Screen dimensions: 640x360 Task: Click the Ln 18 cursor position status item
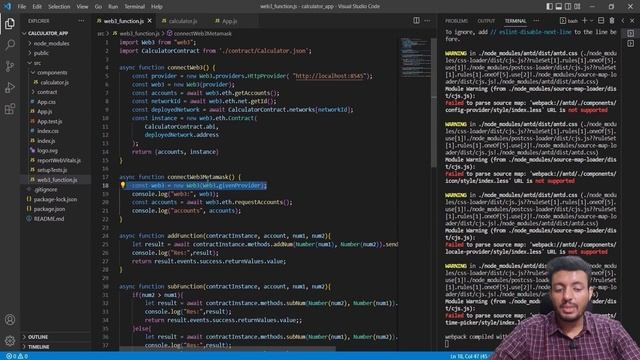470,356
